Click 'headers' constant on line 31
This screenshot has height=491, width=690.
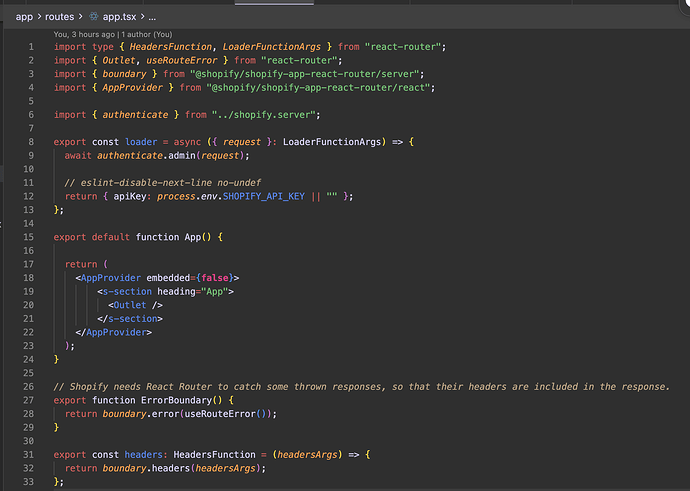tap(143, 454)
